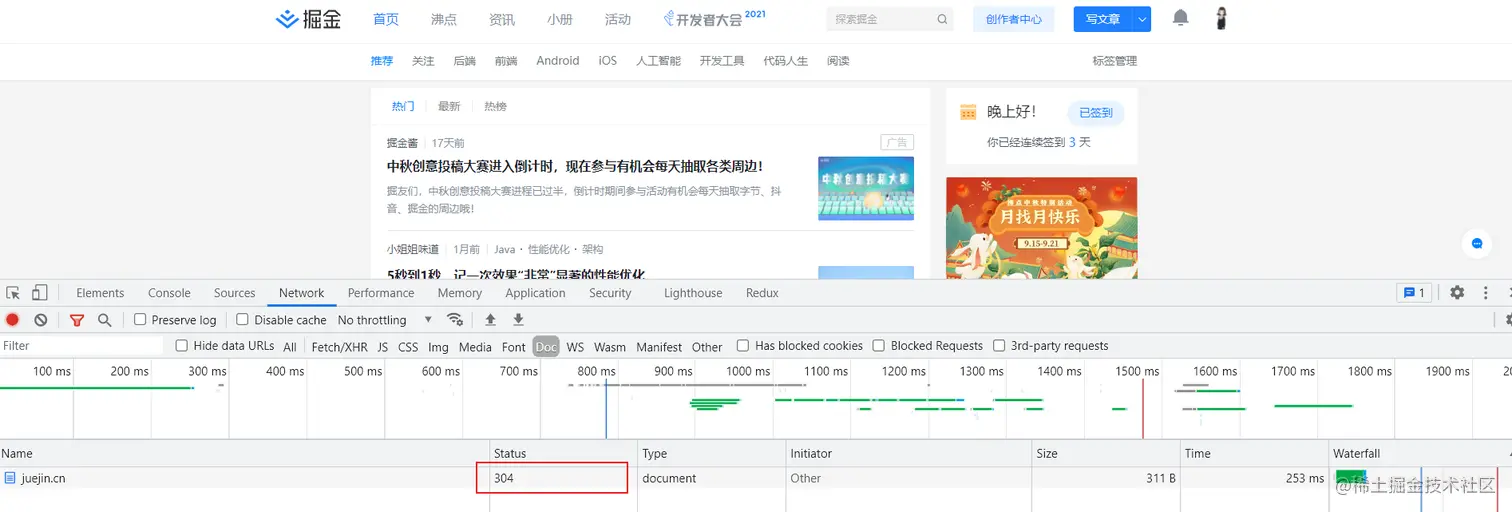This screenshot has width=1512, height=512.
Task: Select the Doc request filter
Action: coord(546,347)
